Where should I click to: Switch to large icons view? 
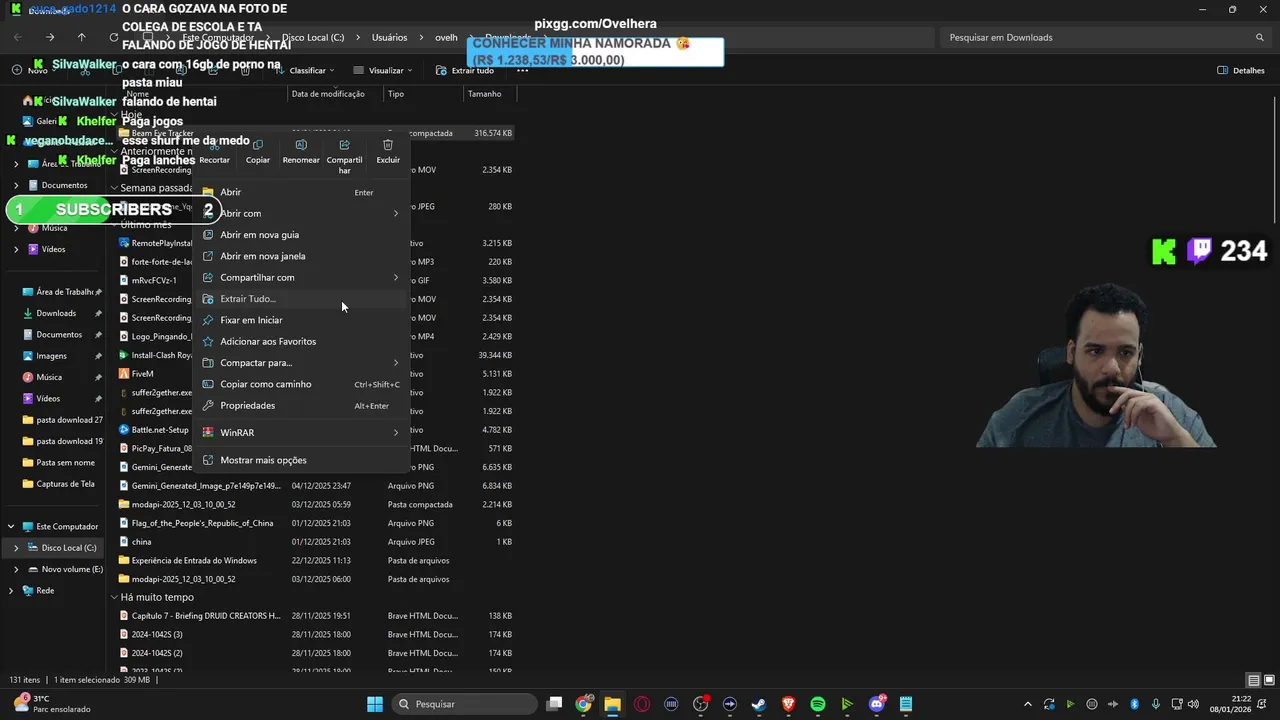[x=1268, y=680]
